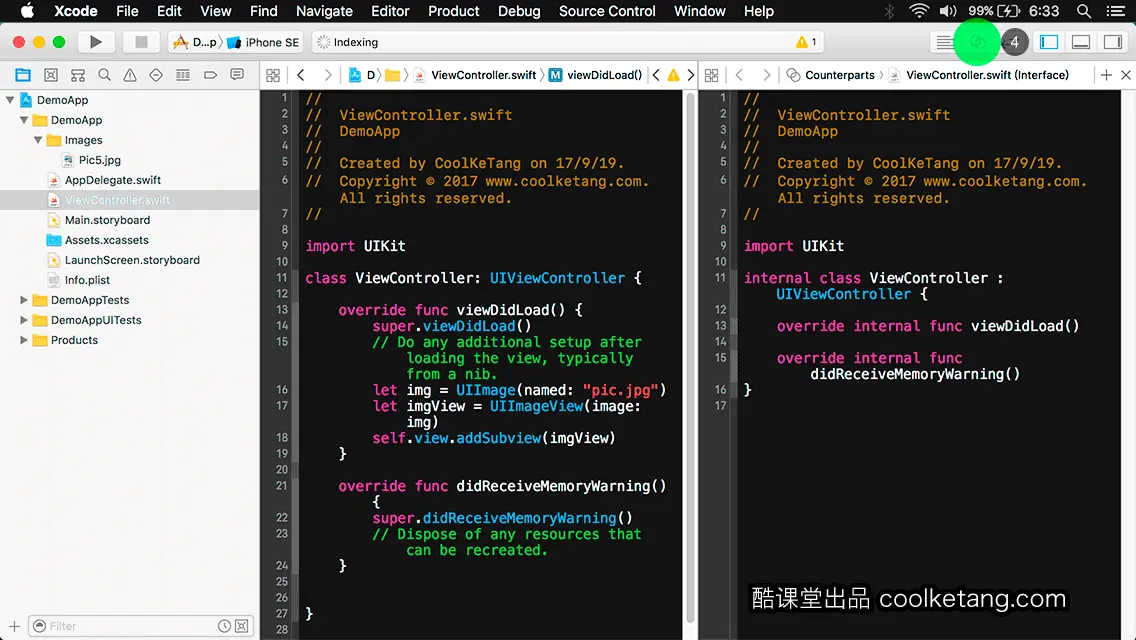Show the Project navigator
Screen dimensions: 1136x640
[23, 75]
